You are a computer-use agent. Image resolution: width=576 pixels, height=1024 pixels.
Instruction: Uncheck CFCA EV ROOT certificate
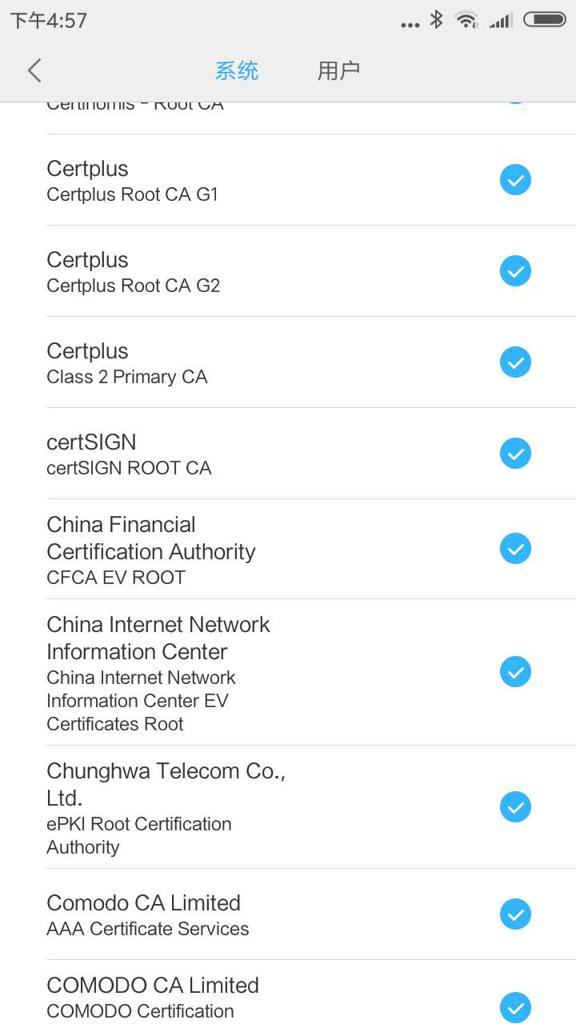coord(515,549)
